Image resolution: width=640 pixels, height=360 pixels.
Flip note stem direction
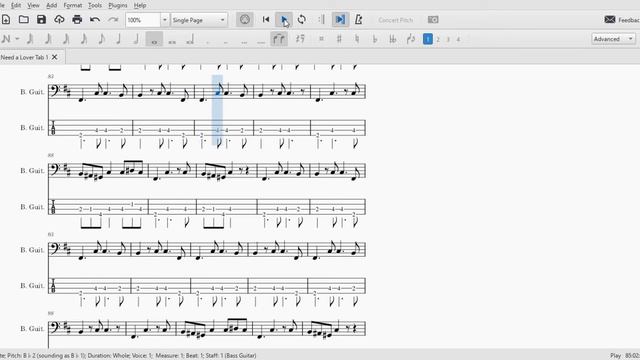click(x=411, y=39)
